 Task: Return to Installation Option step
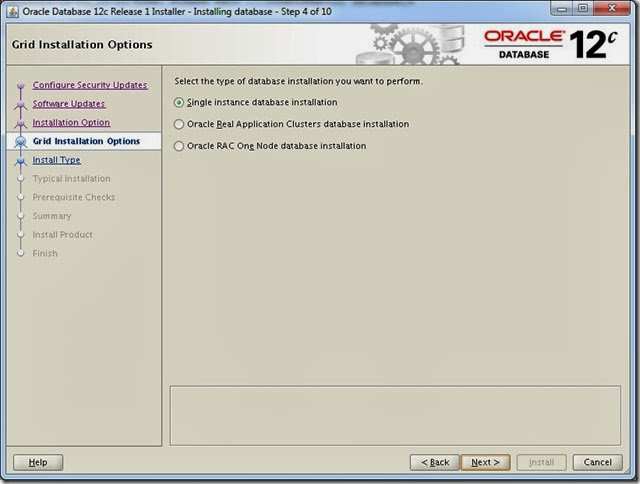click(71, 122)
